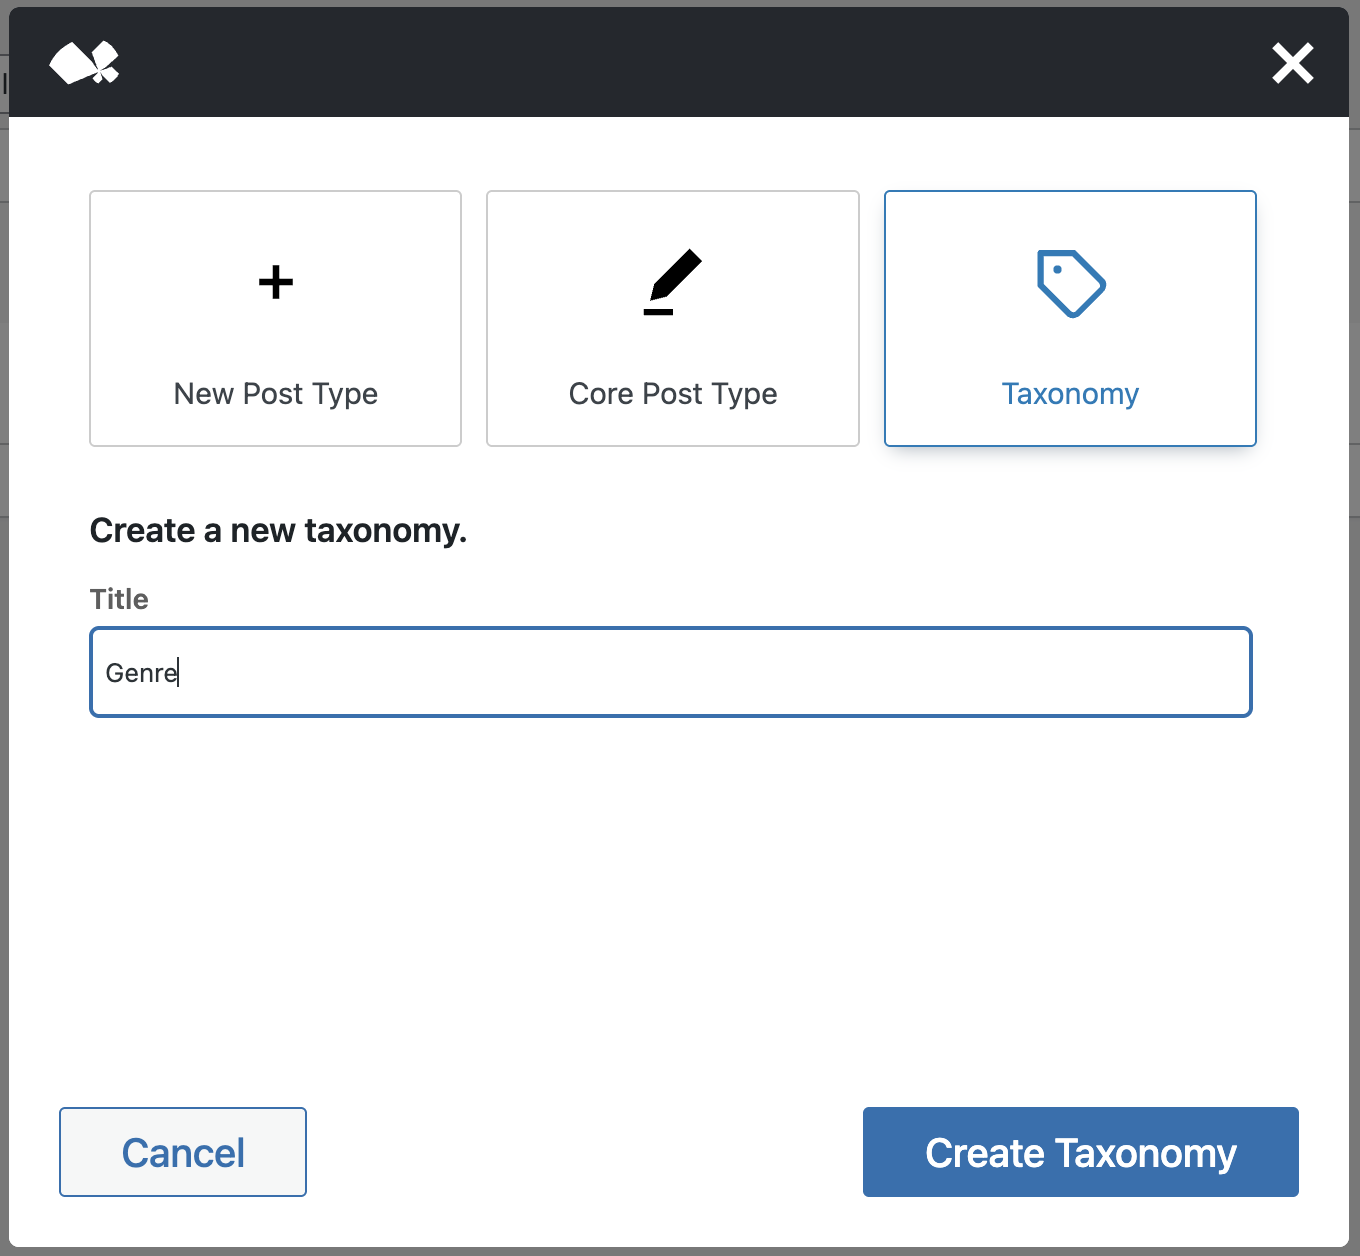Click the Create a new taxonomy heading
This screenshot has width=1360, height=1256.
pos(279,530)
